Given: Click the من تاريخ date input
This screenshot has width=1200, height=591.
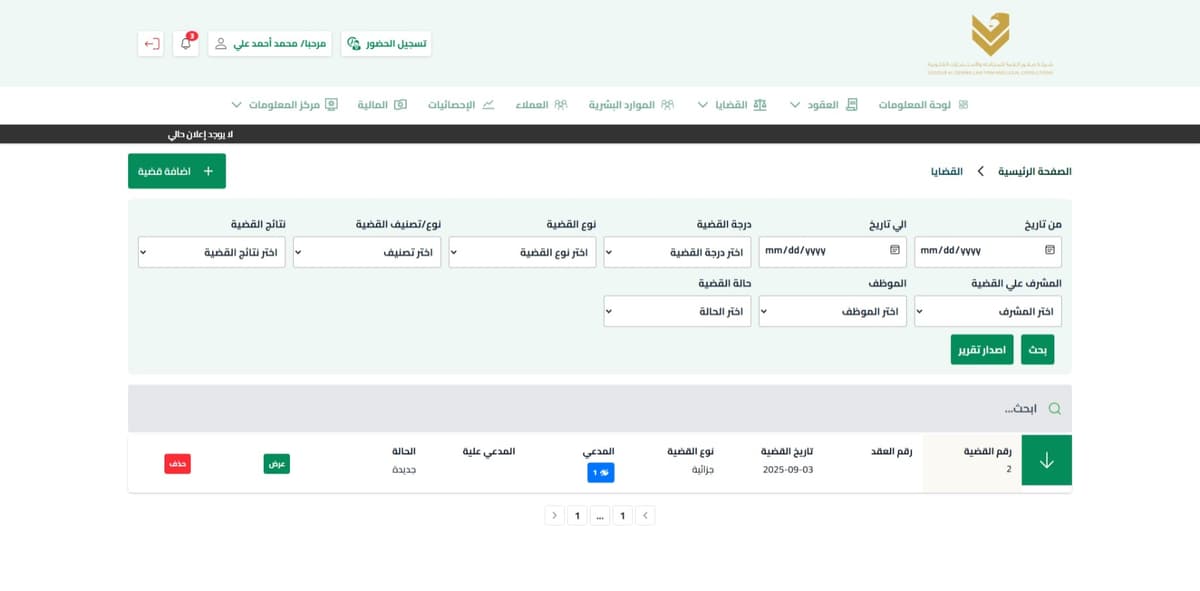Looking at the screenshot, I should (x=988, y=251).
